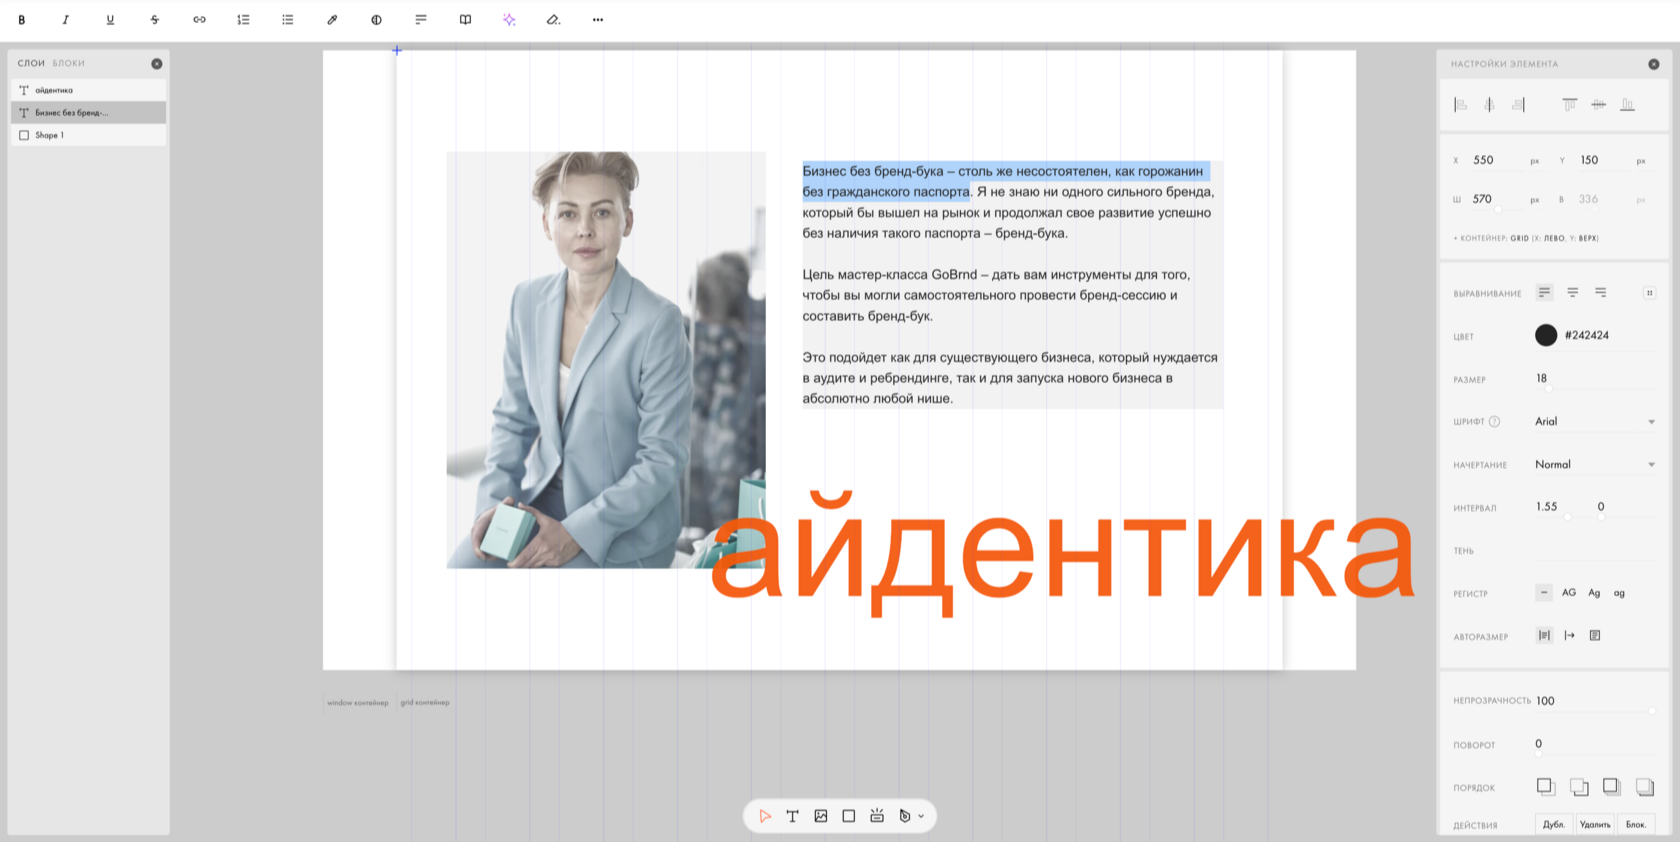Select the Бизнес без бренд- layer
Image resolution: width=1680 pixels, height=842 pixels.
(x=89, y=113)
